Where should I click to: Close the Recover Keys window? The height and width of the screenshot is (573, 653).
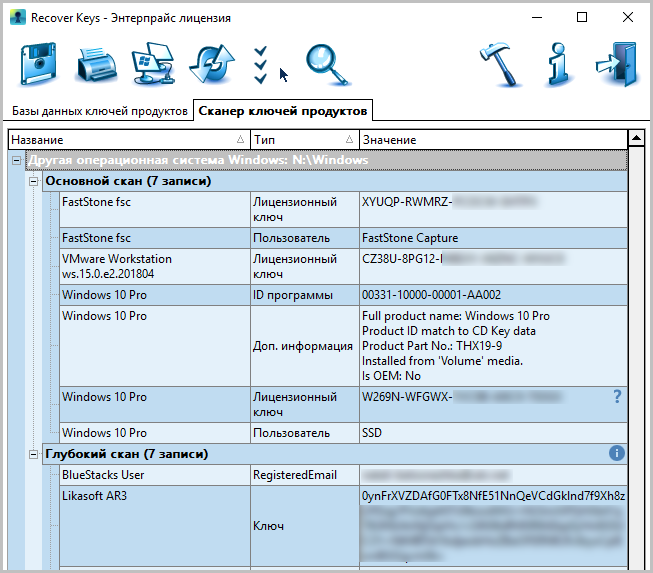[628, 17]
